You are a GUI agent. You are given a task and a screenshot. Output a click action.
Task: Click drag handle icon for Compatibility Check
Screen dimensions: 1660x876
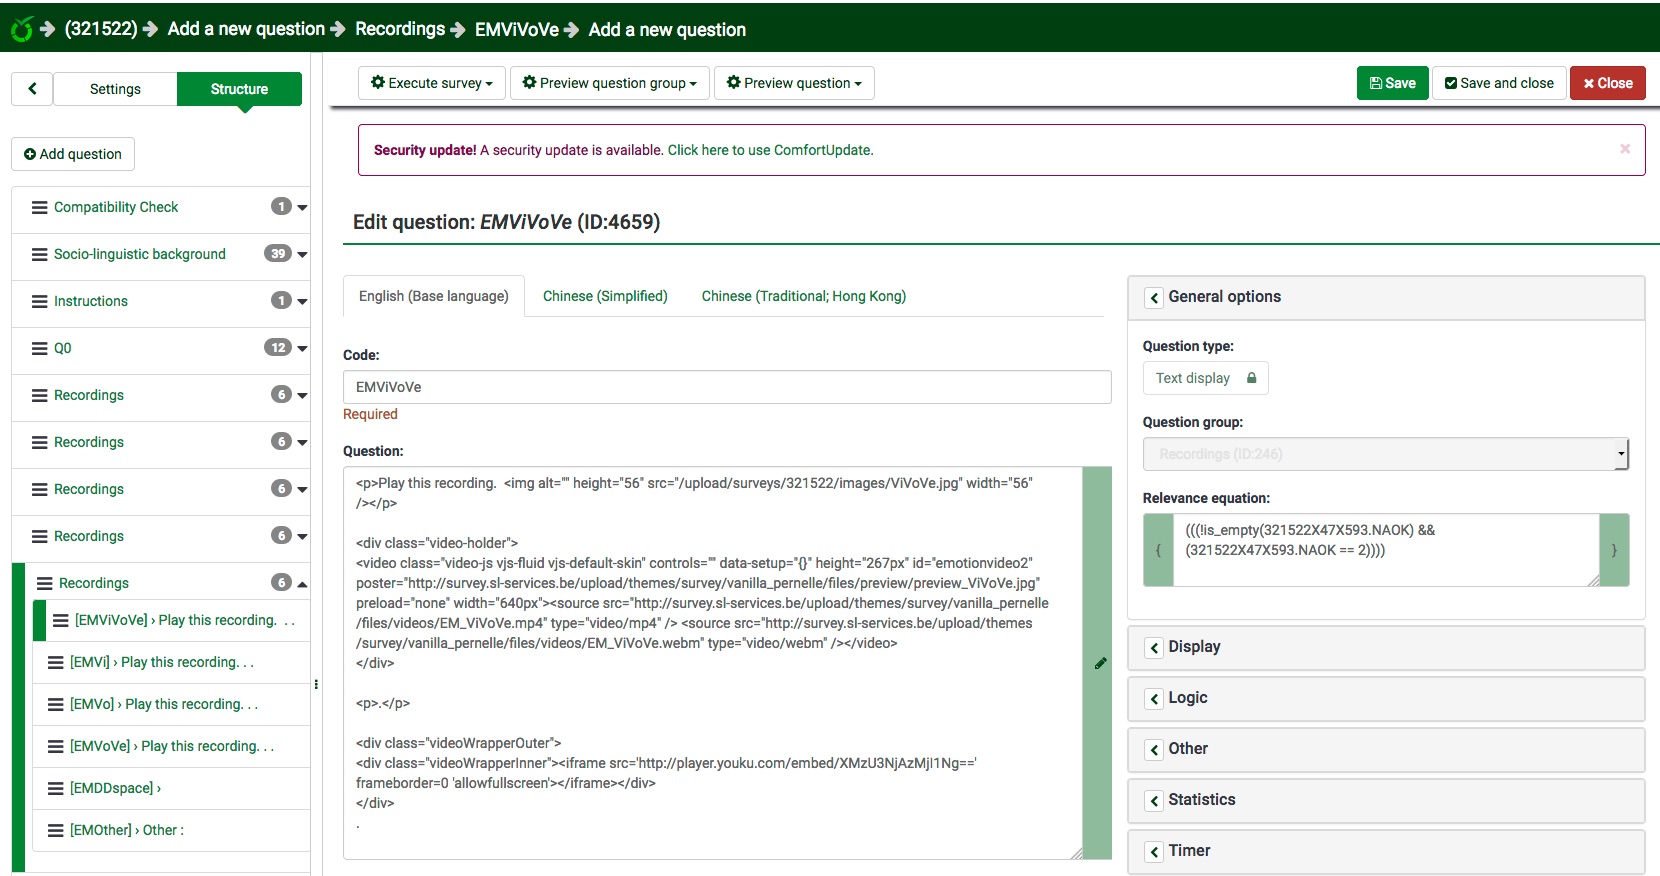point(40,207)
